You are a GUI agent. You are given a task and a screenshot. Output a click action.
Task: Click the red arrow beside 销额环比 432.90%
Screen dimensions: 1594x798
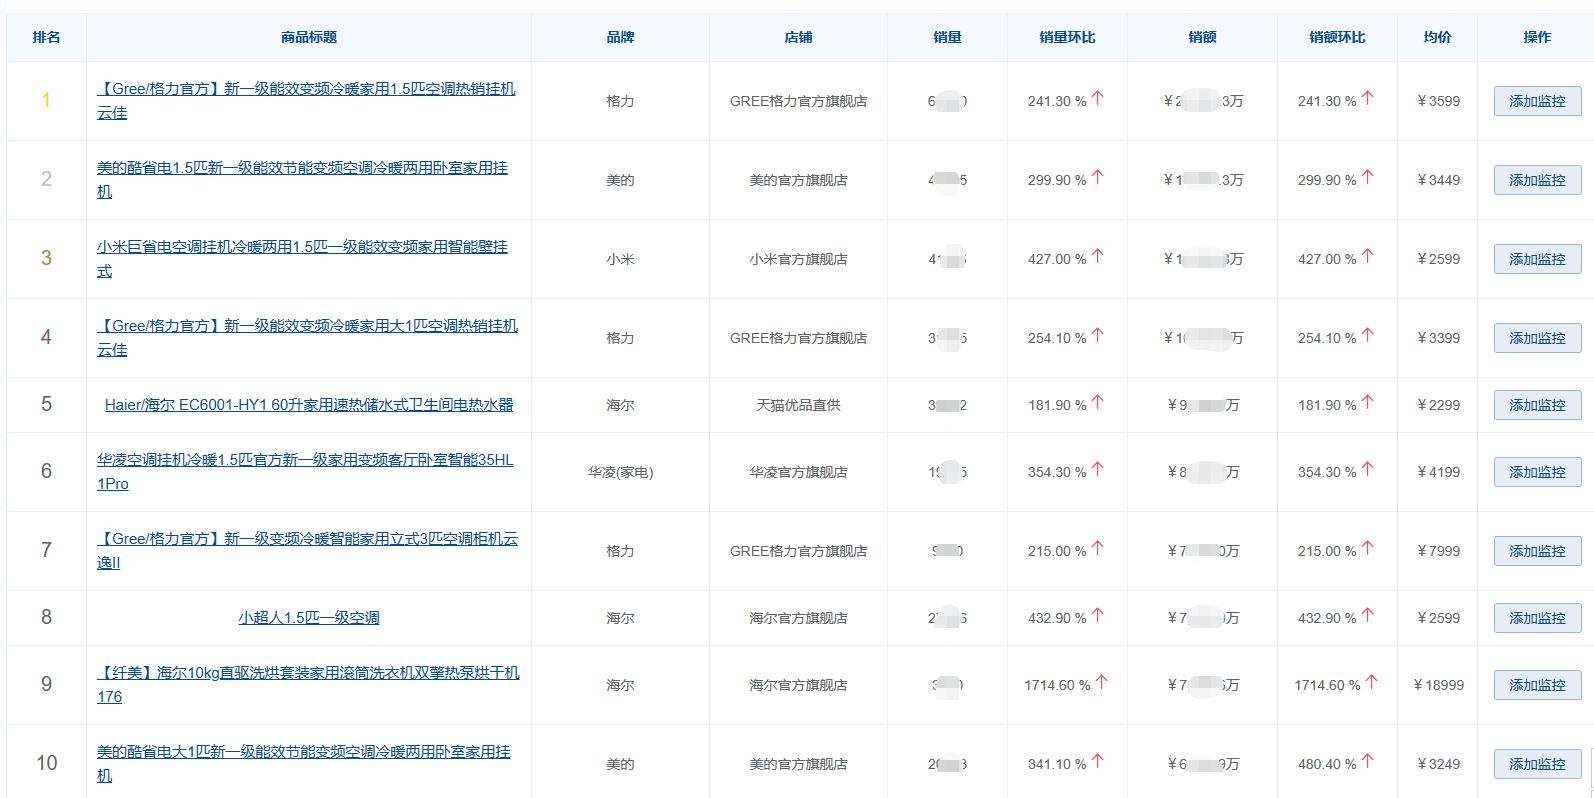point(1367,616)
